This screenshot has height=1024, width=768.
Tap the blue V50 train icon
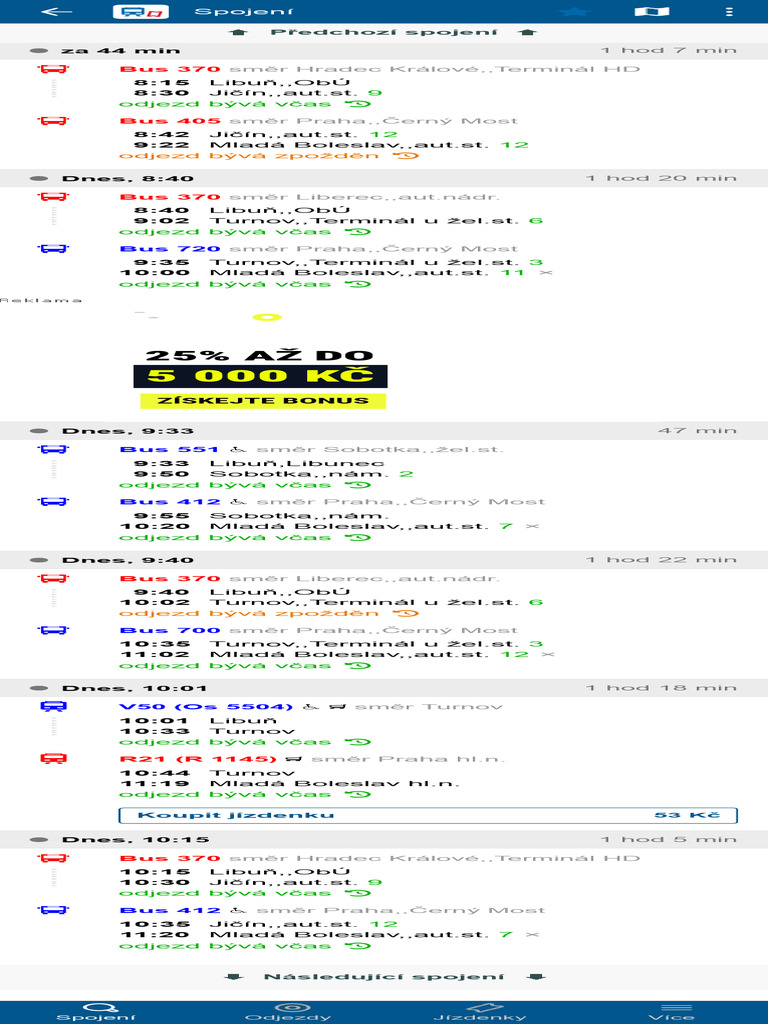click(x=53, y=707)
